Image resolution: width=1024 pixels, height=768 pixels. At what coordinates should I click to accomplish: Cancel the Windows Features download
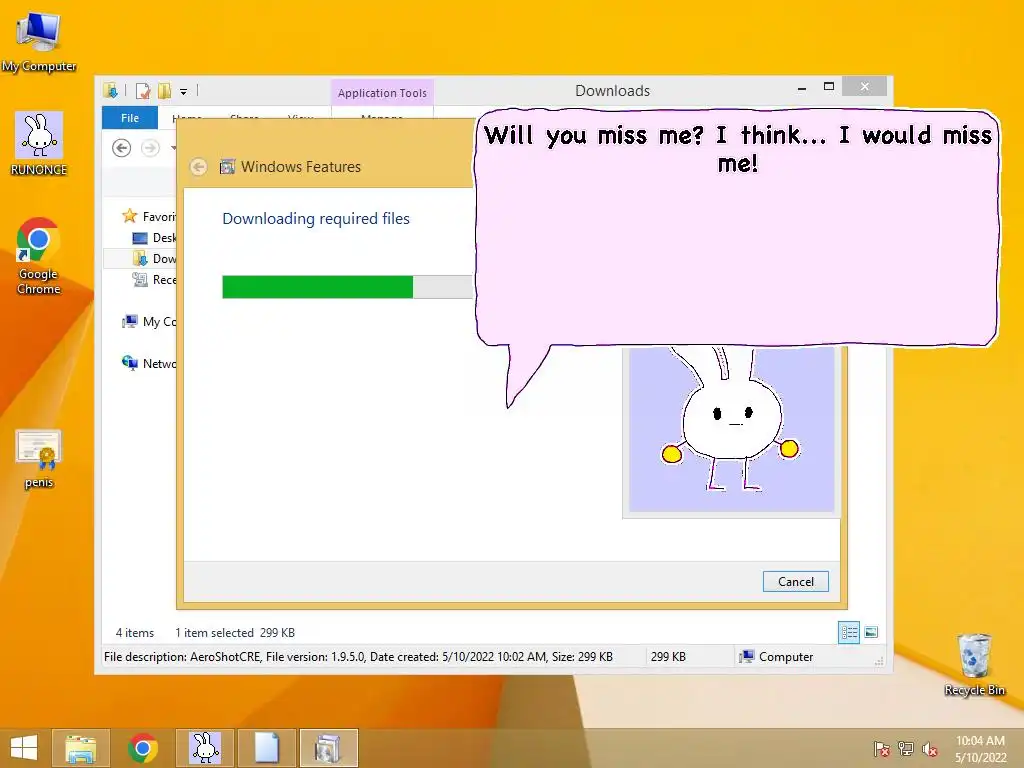pyautogui.click(x=795, y=581)
